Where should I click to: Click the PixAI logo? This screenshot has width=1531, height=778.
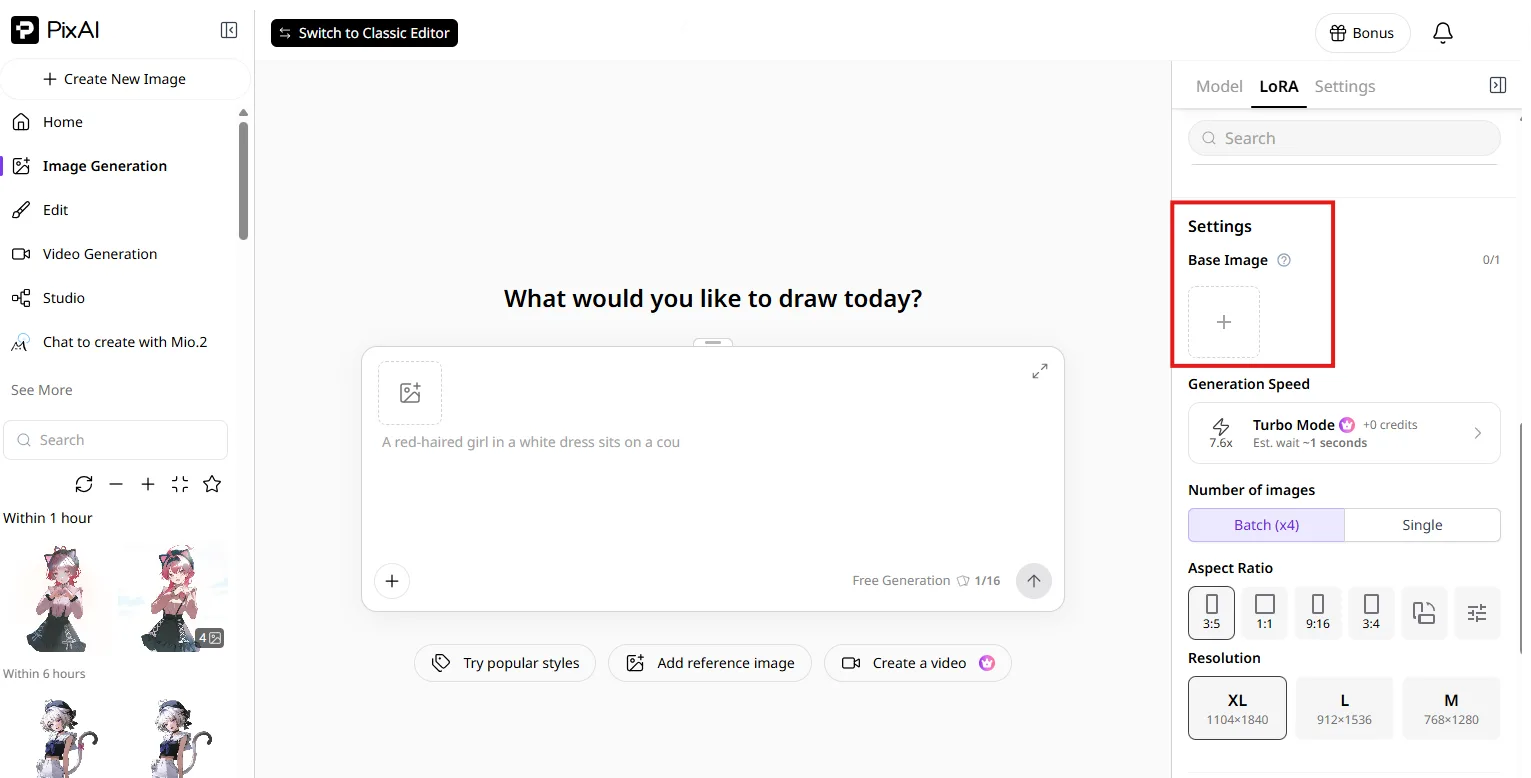click(x=55, y=30)
